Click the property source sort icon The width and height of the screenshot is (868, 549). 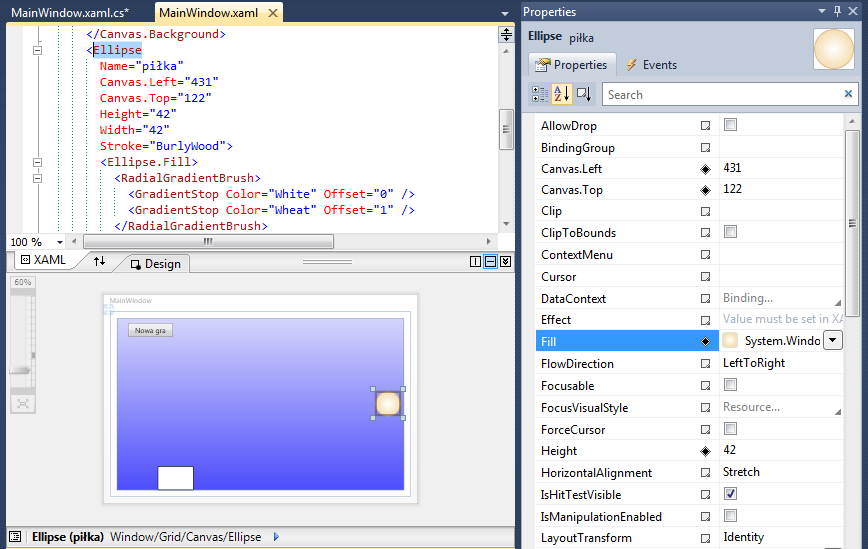tap(584, 94)
